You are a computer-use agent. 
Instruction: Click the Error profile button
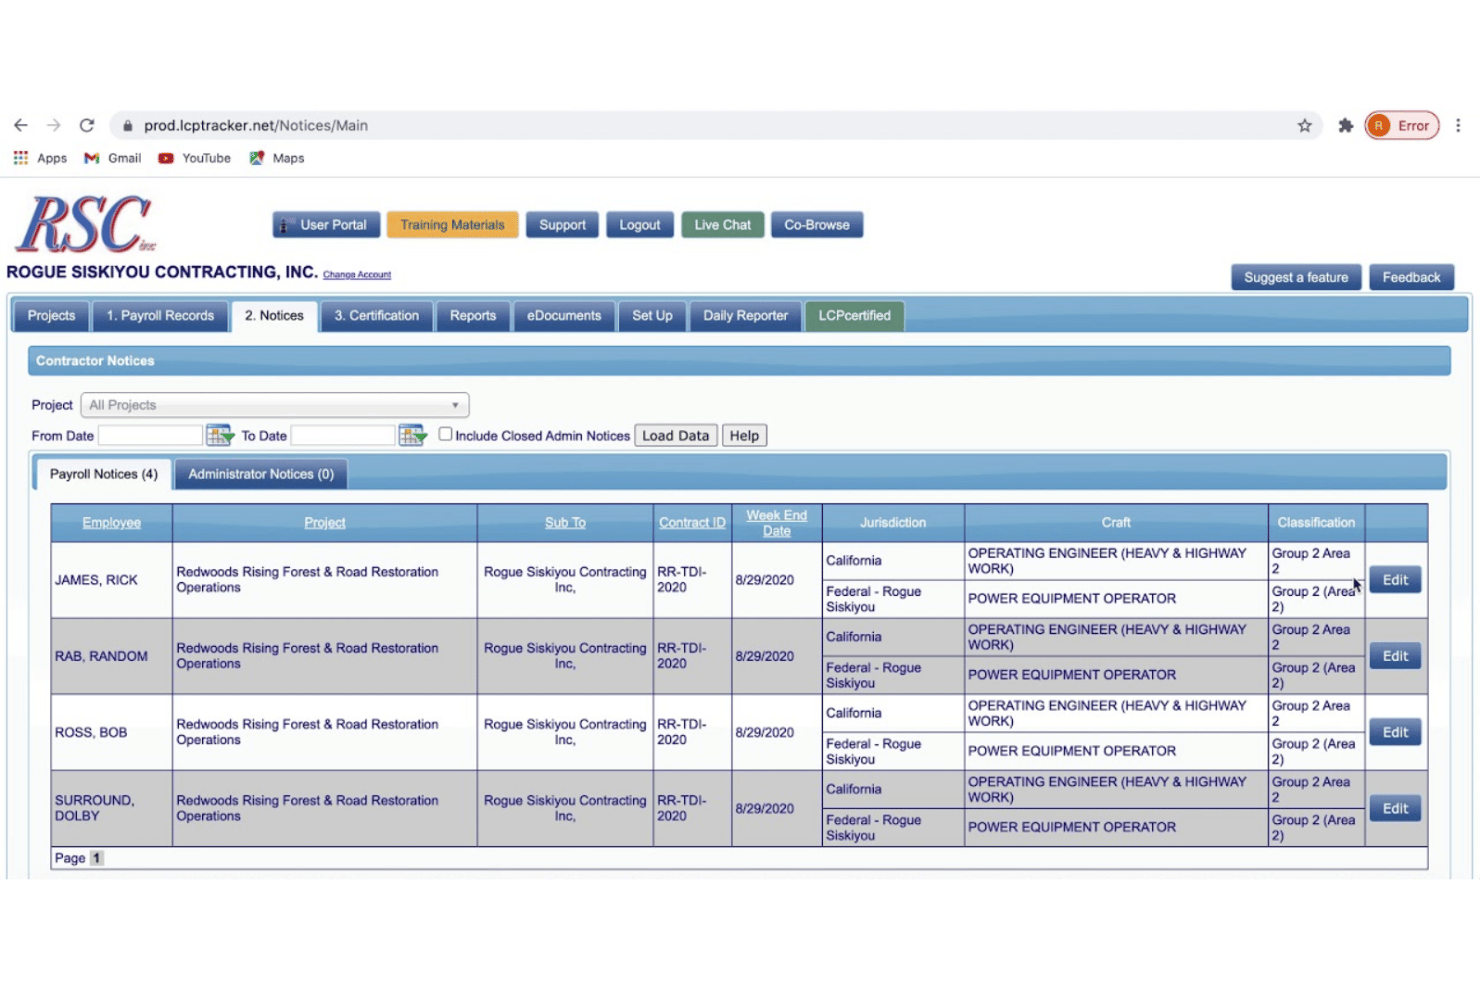(x=1402, y=125)
